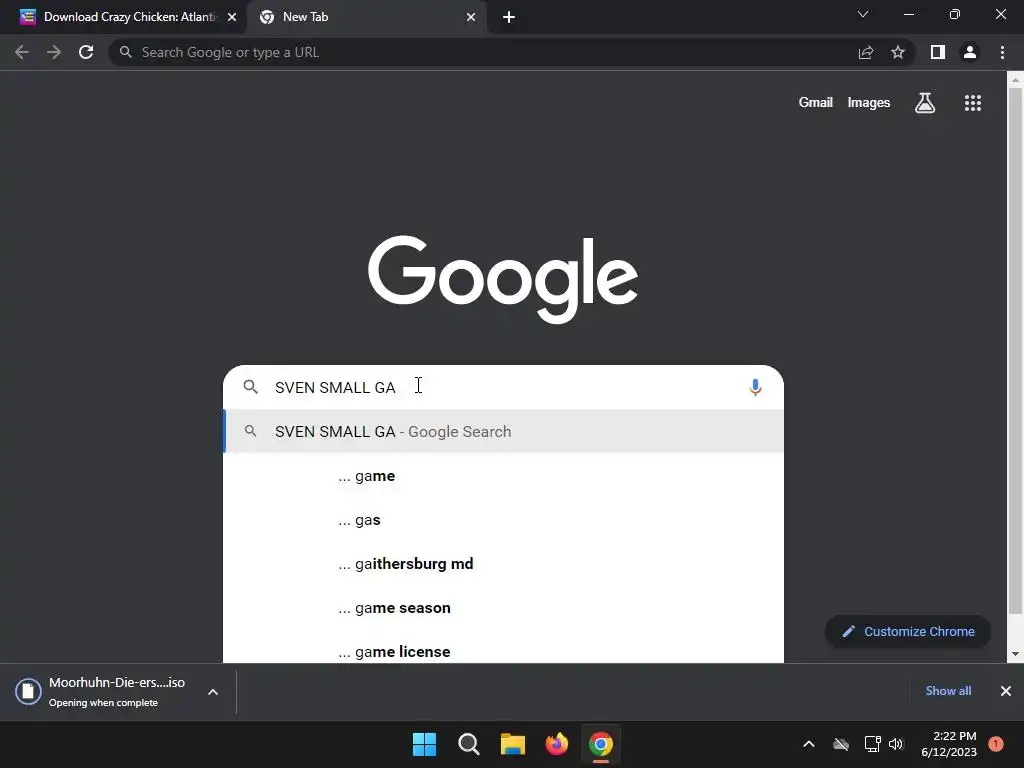Open the Chrome profile menu
The height and width of the screenshot is (768, 1024).
[x=970, y=52]
